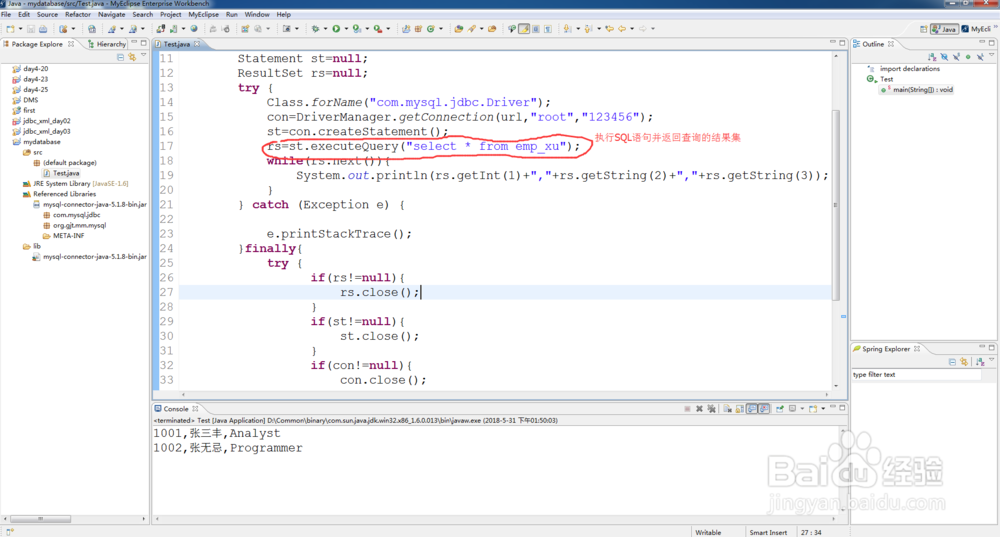This screenshot has width=1000, height=537.
Task: Click Remove All Terminated Launches icon
Action: coord(712,409)
